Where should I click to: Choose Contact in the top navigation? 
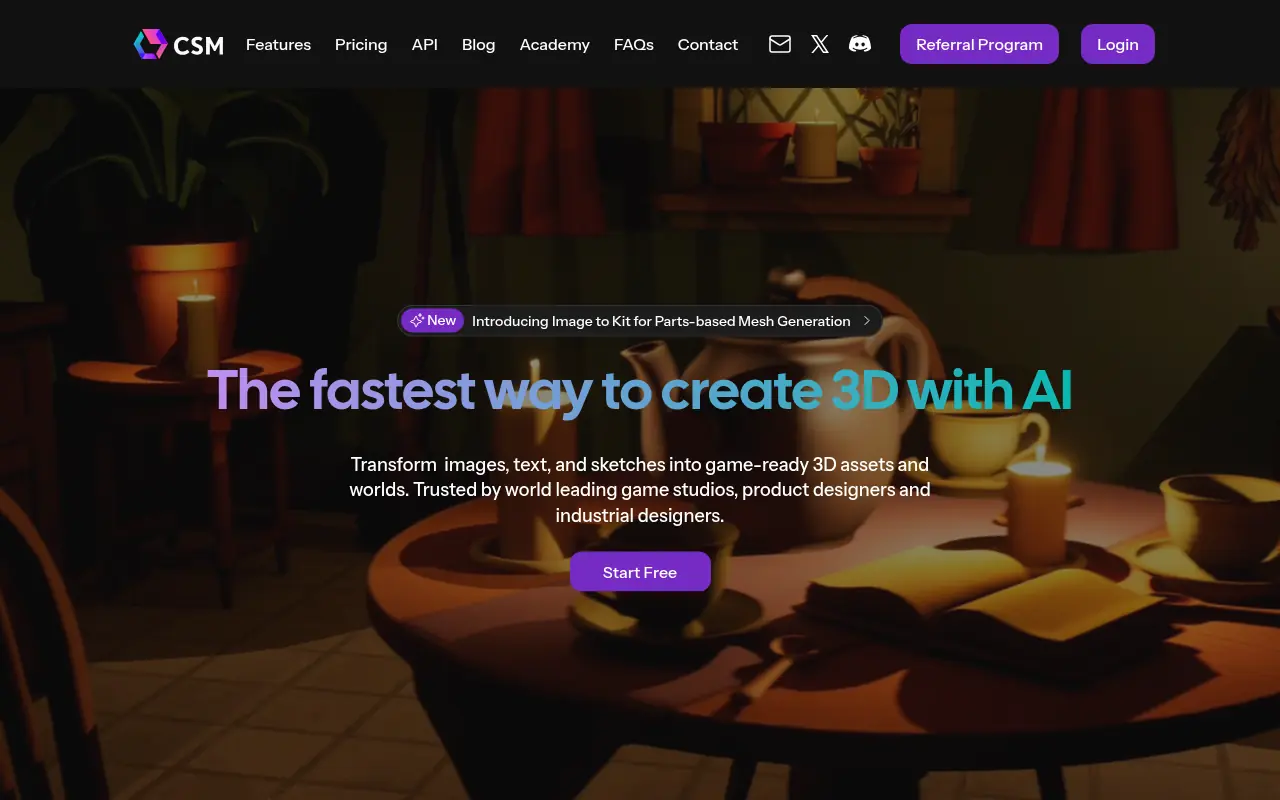click(x=707, y=45)
